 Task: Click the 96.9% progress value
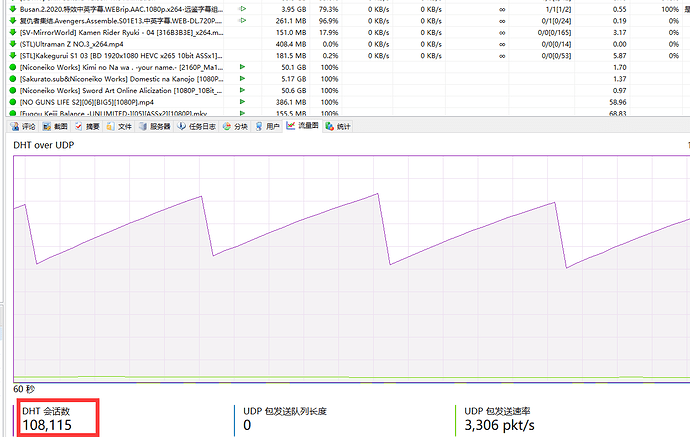coord(328,21)
